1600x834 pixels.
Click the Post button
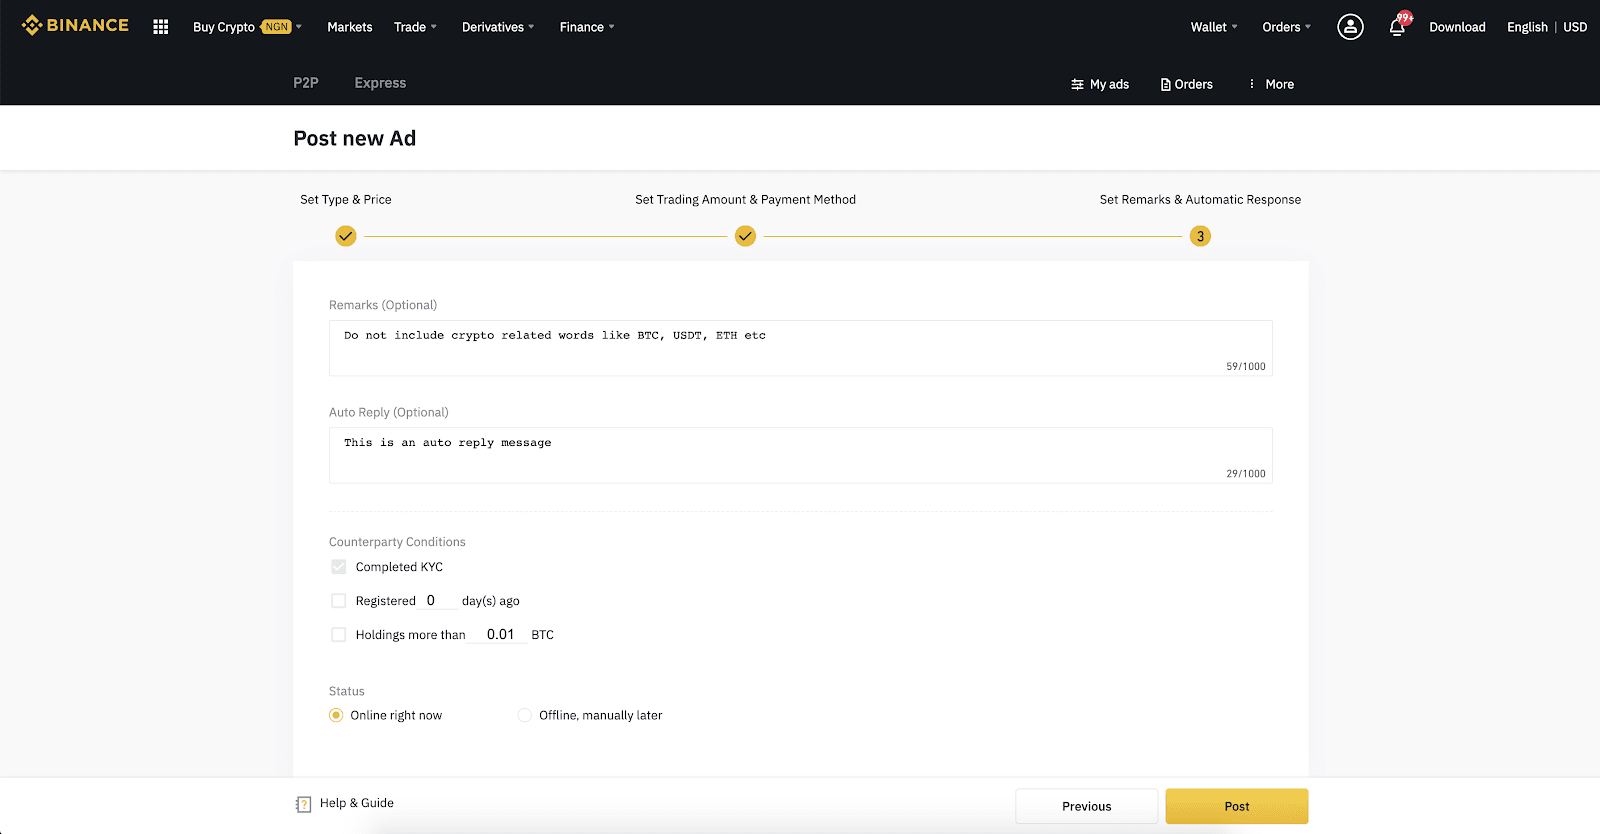[x=1237, y=806]
